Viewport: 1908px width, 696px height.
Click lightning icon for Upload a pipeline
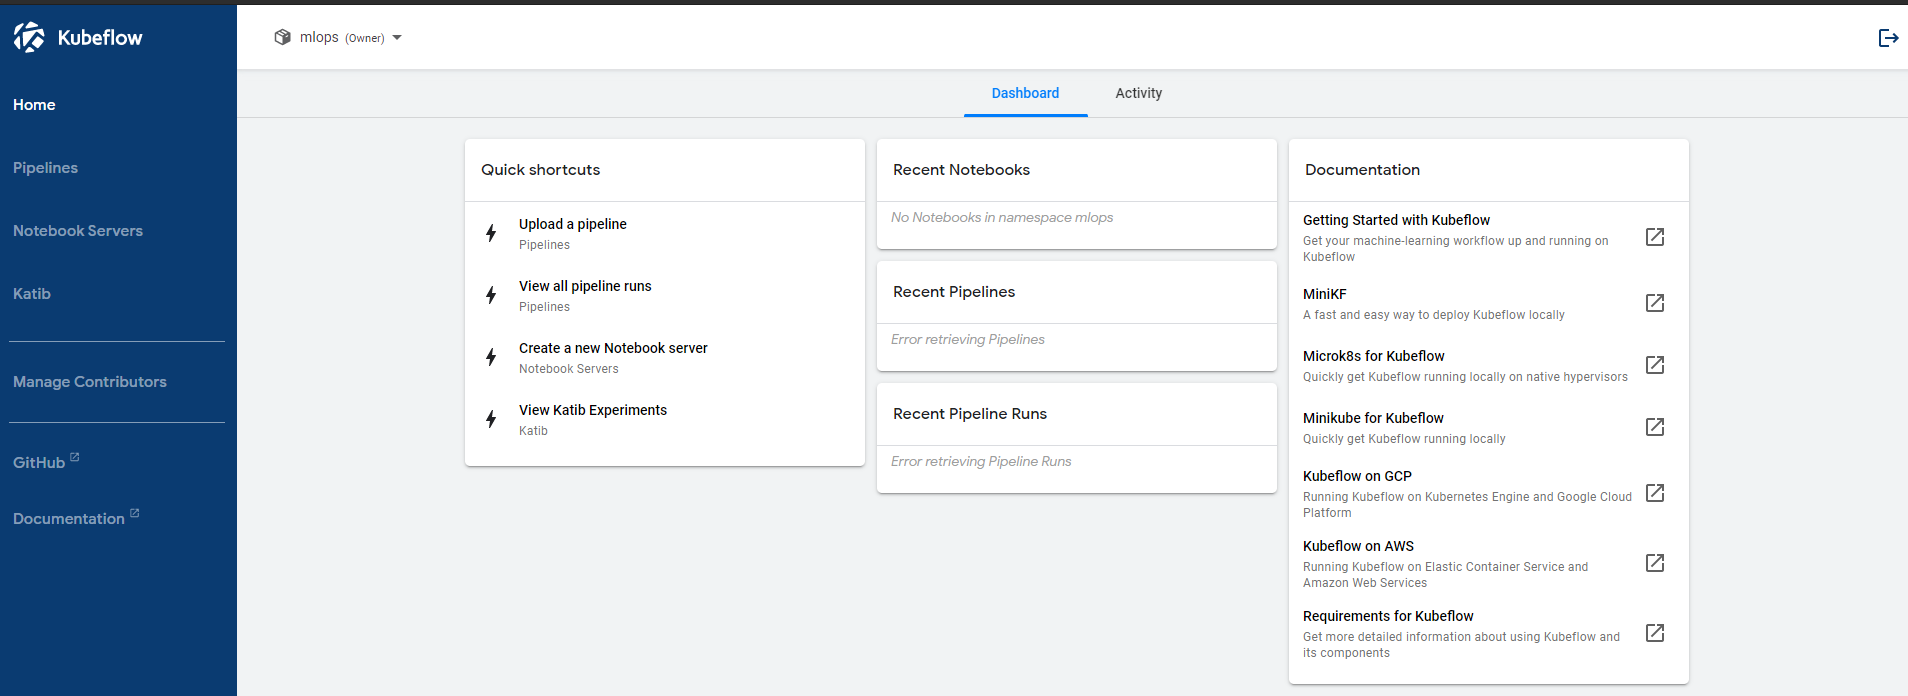tap(491, 233)
